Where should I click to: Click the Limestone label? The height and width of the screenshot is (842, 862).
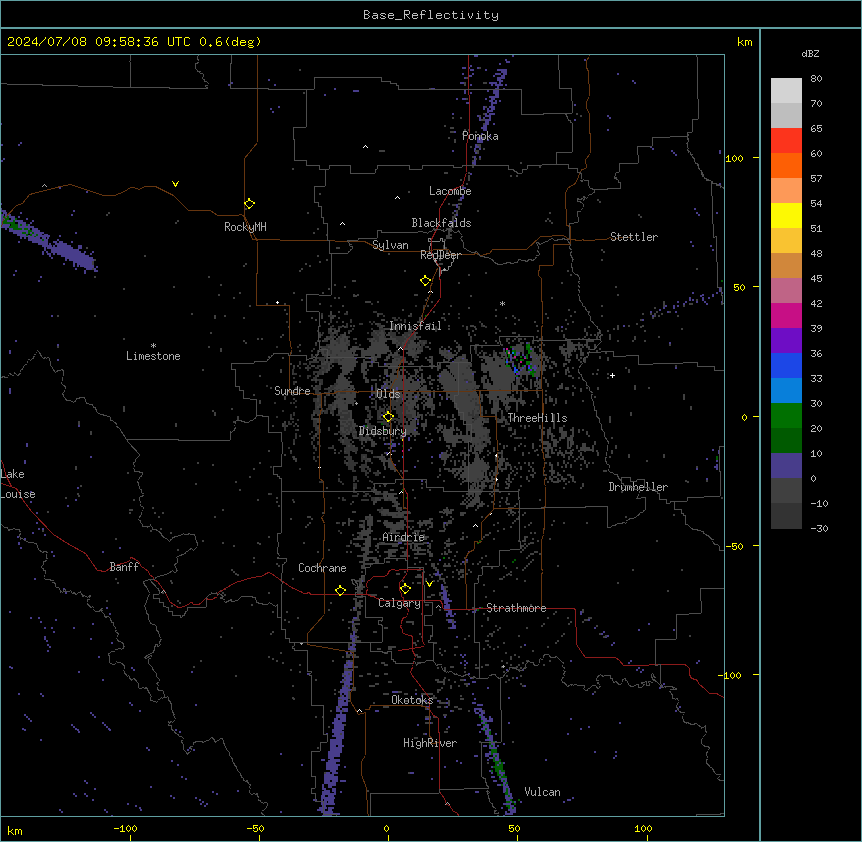153,356
